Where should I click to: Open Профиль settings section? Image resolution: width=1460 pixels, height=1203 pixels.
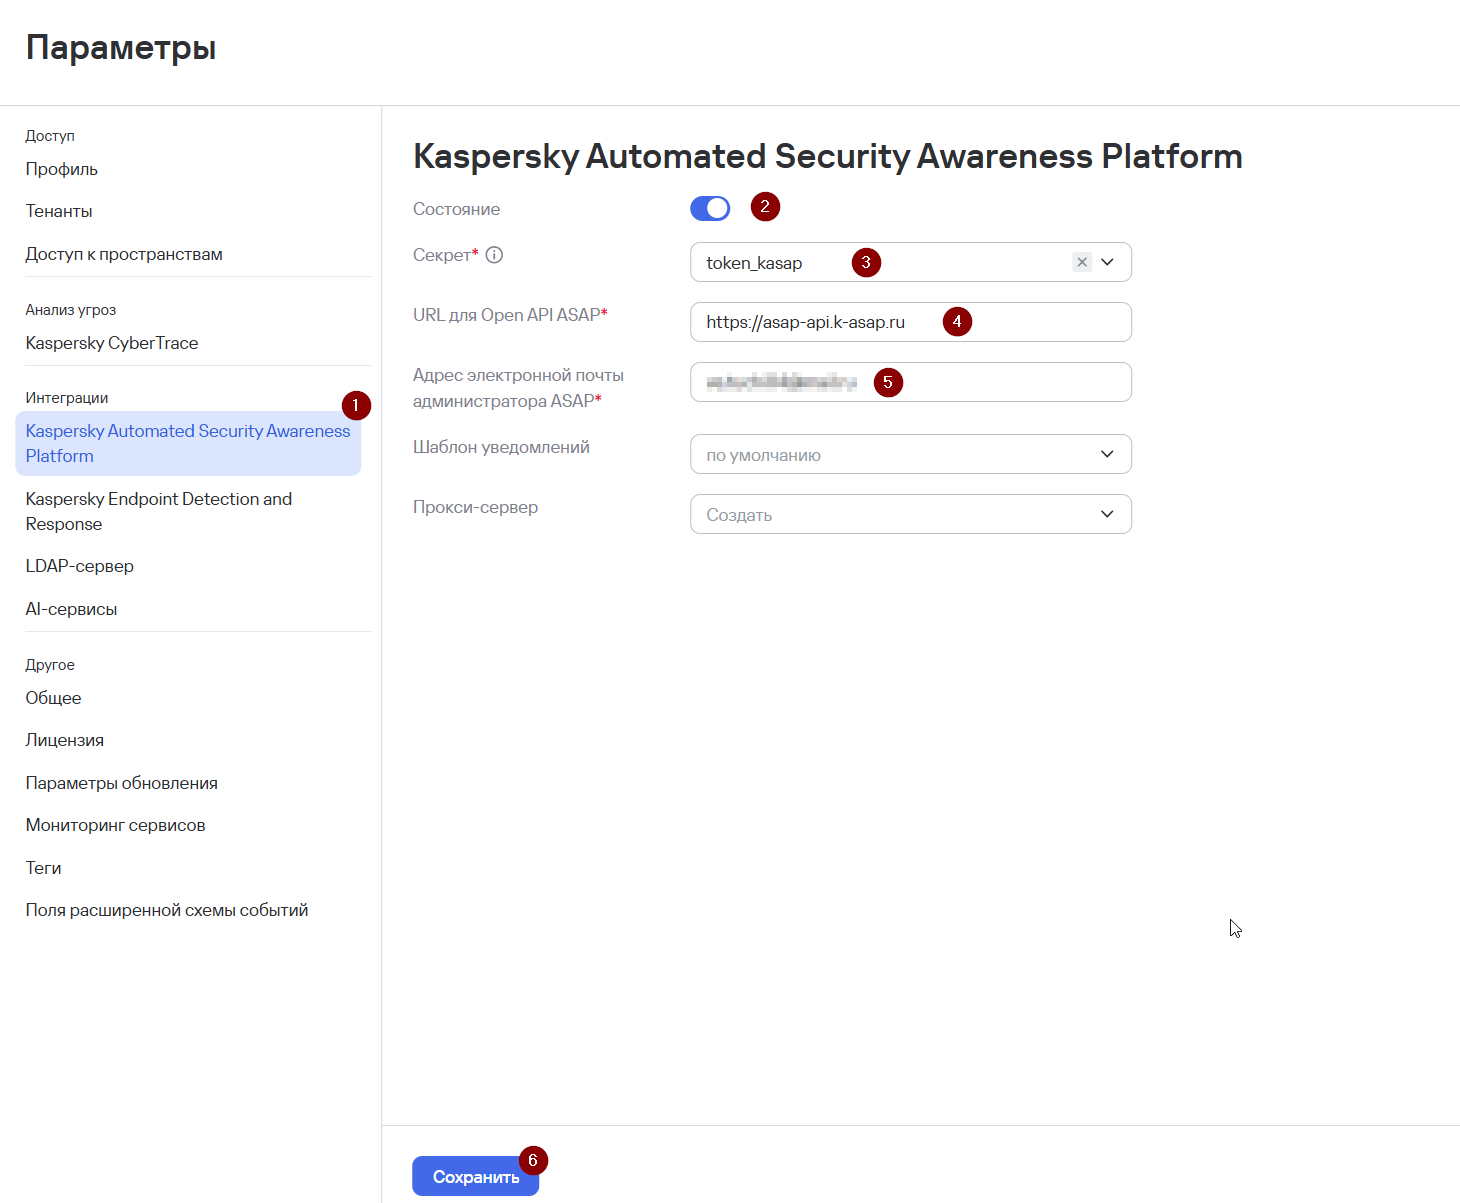click(x=62, y=169)
